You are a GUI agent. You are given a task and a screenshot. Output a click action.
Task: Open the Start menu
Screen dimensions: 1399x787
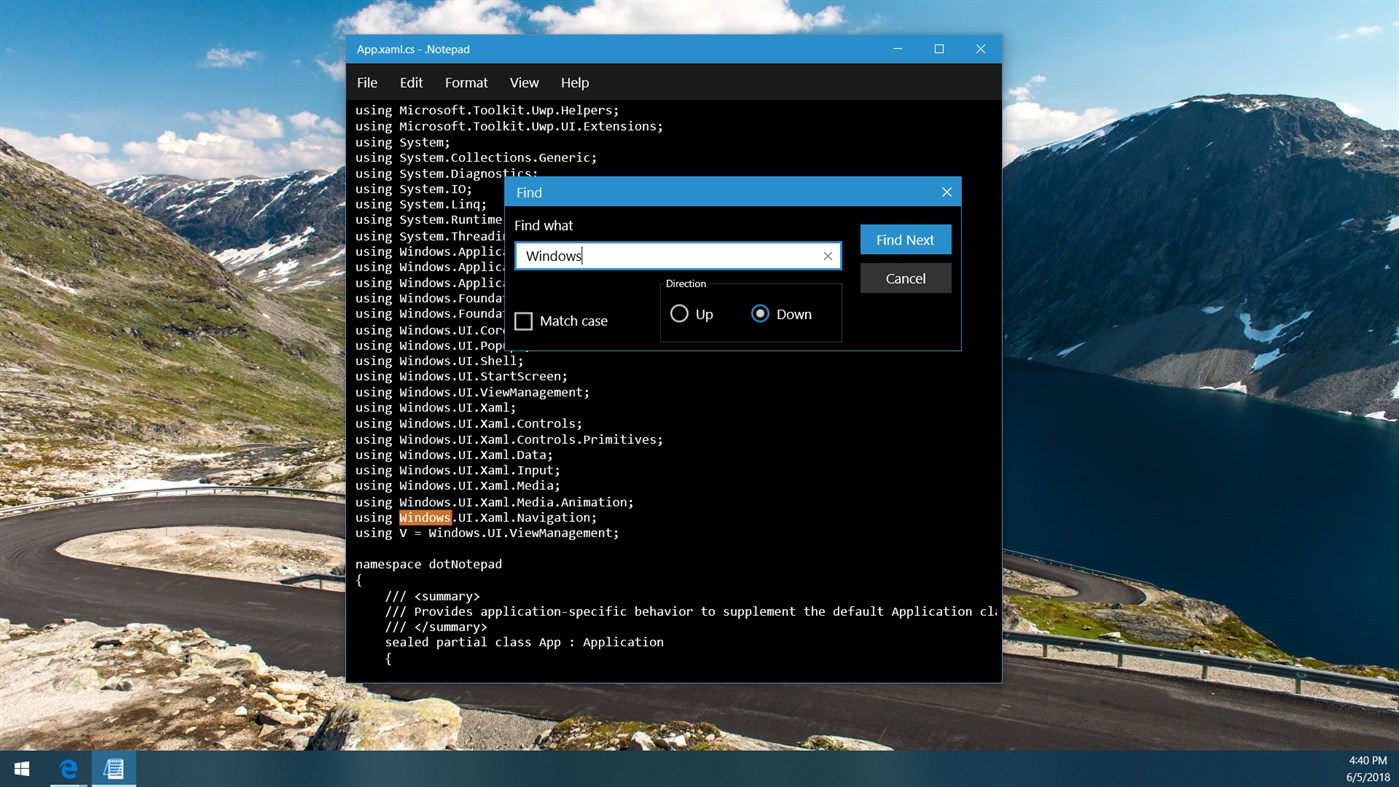coord(20,768)
